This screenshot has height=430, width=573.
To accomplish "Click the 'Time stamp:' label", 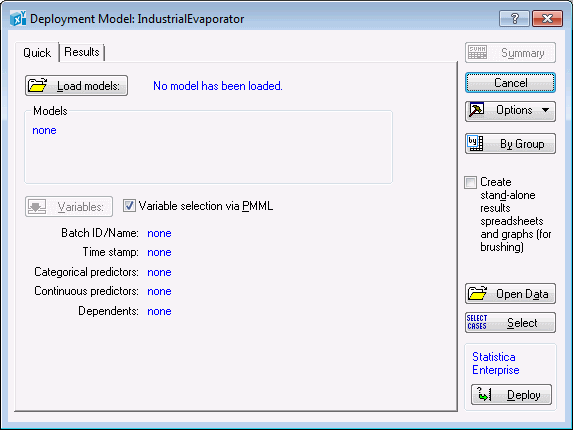I will point(110,252).
